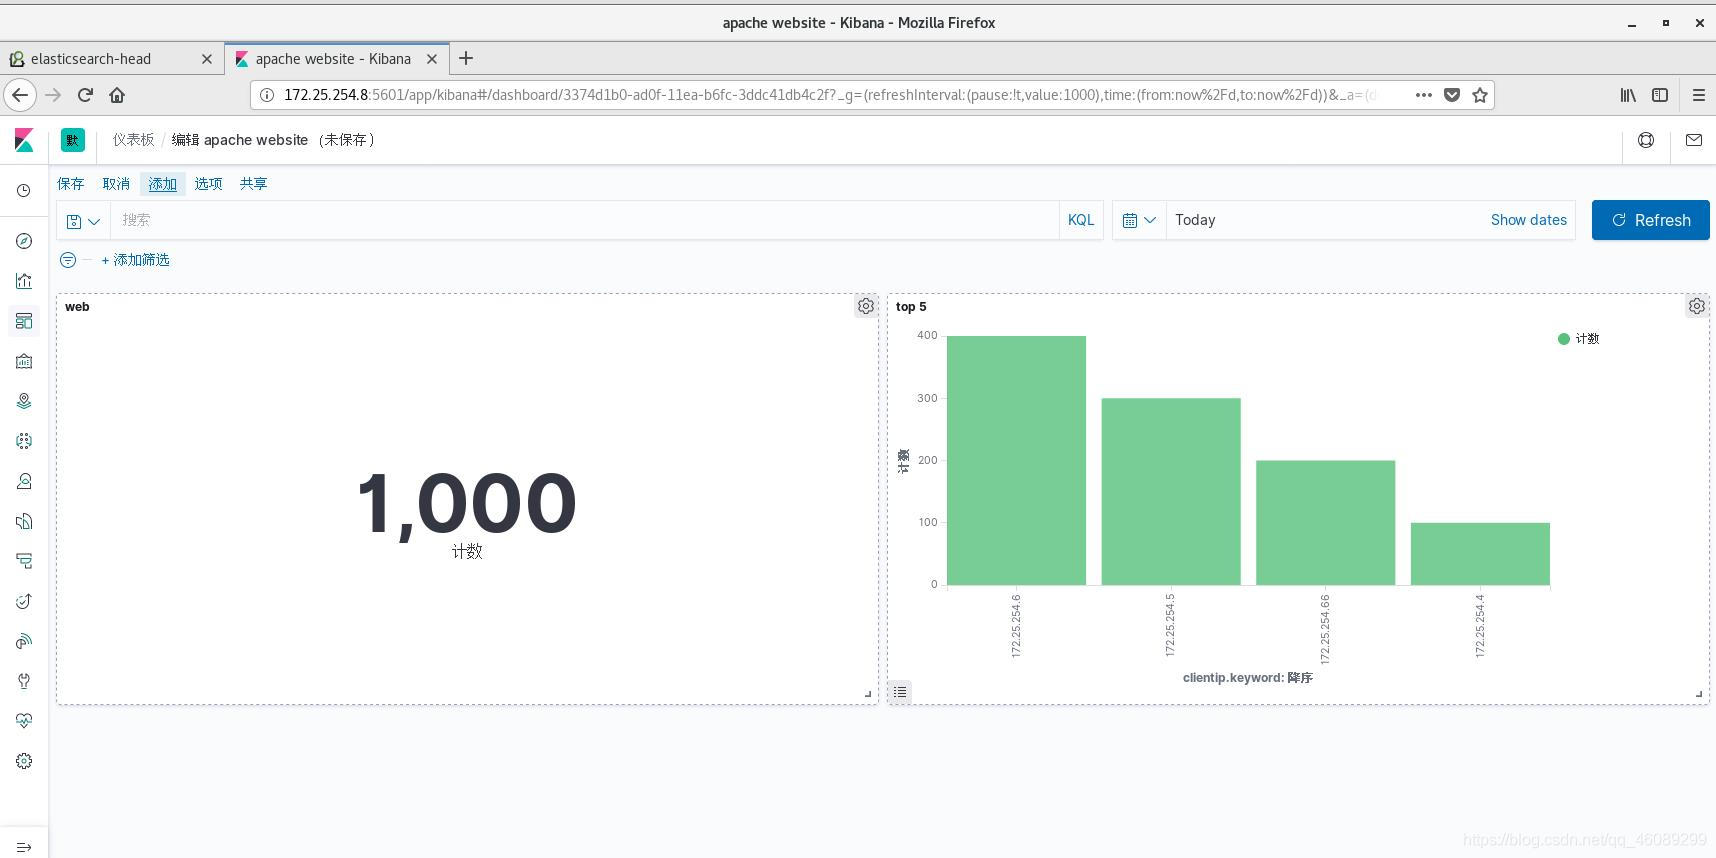
Task: Click the 172.25.254.5 bar in chart
Action: point(1171,491)
